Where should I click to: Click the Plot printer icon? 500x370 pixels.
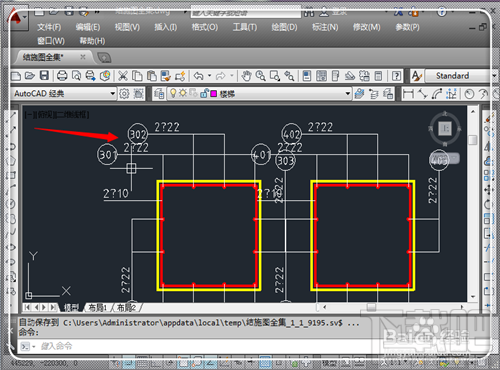(x=62, y=76)
